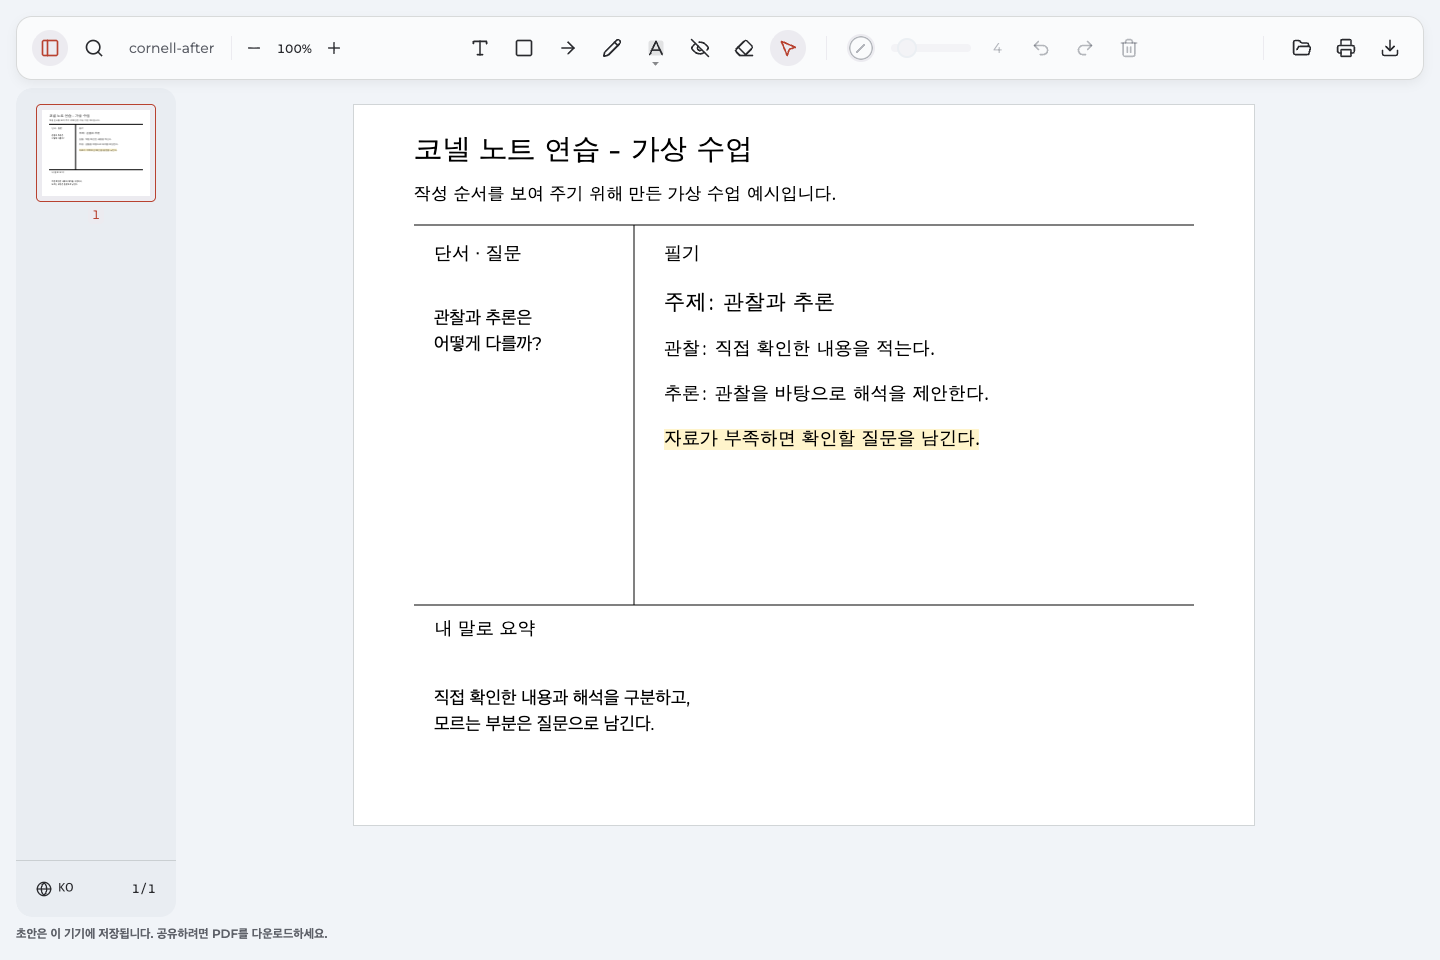Click the subtitle 작성 순서를 보여 주기 line
Image resolution: width=1440 pixels, height=960 pixels.
pyautogui.click(x=625, y=193)
